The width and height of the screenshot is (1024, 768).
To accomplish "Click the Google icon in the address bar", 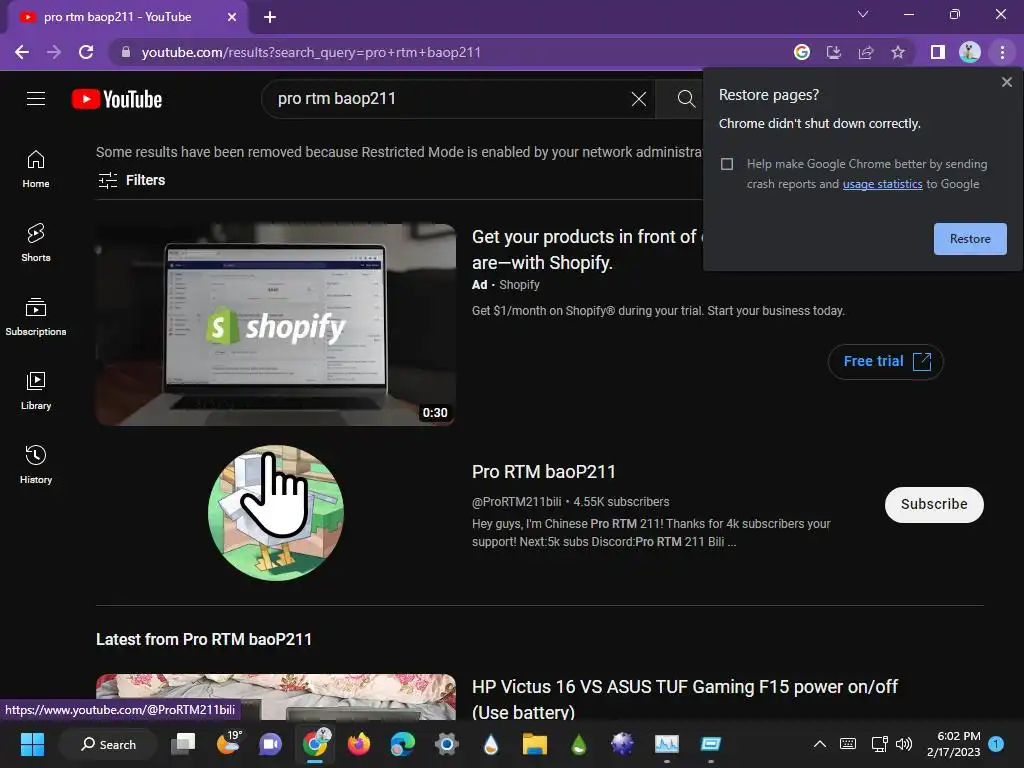I will (802, 52).
